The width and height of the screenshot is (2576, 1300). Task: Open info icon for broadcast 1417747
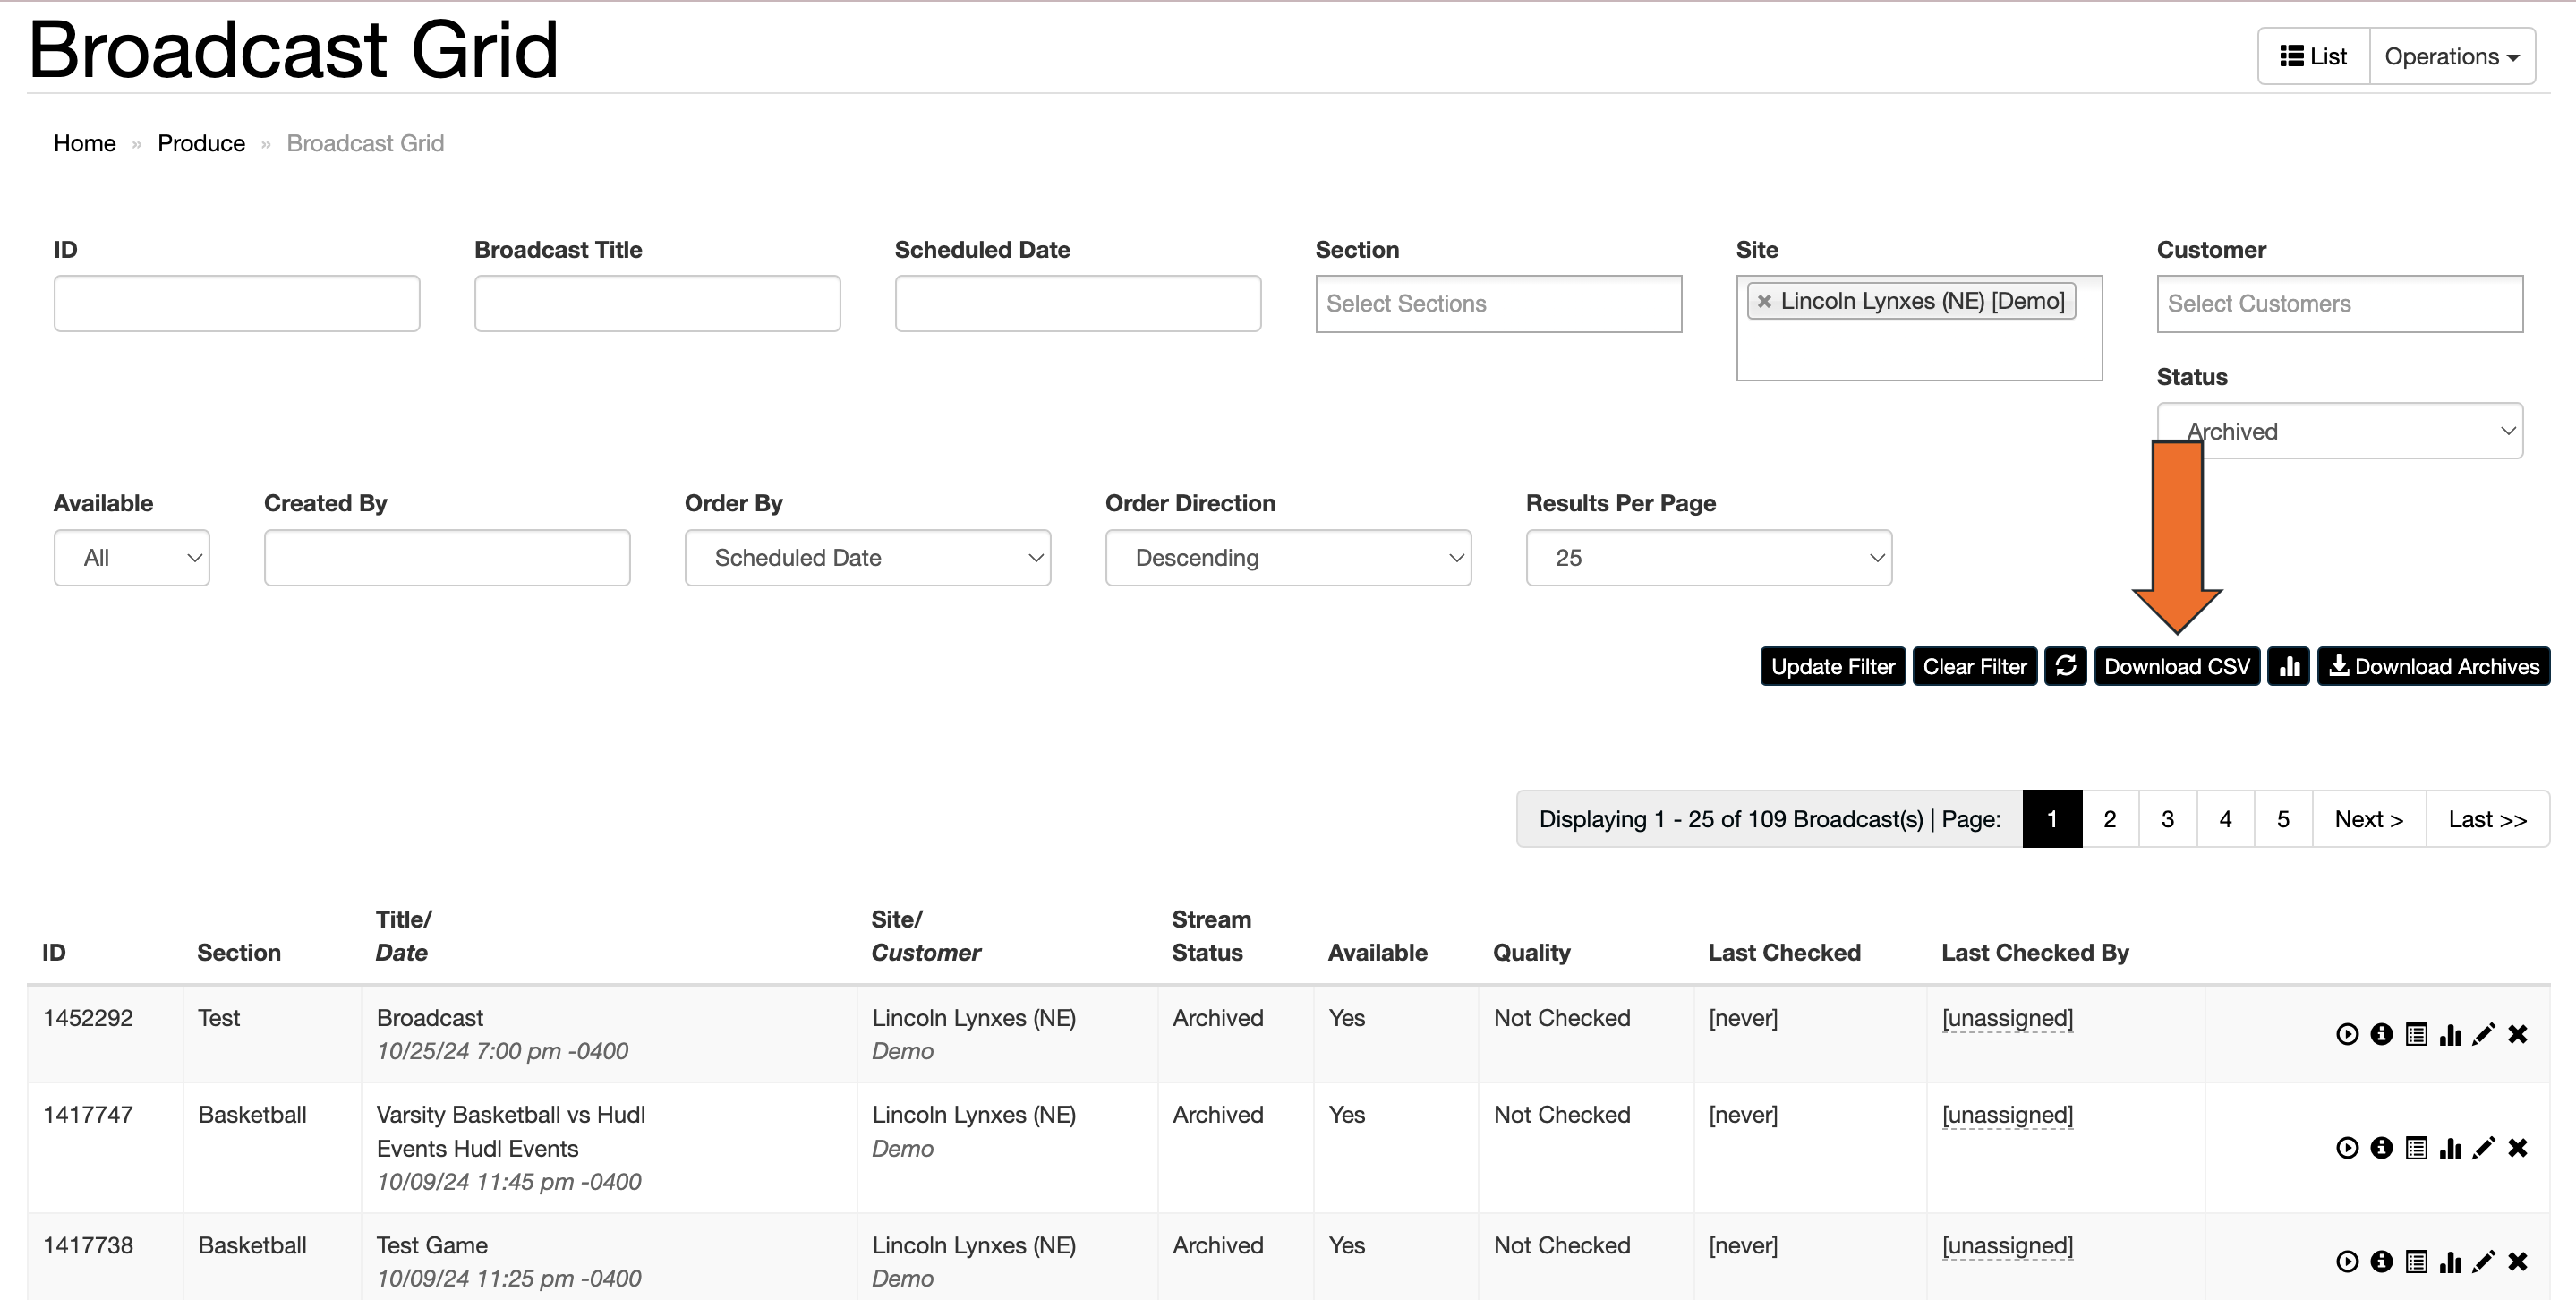tap(2381, 1148)
